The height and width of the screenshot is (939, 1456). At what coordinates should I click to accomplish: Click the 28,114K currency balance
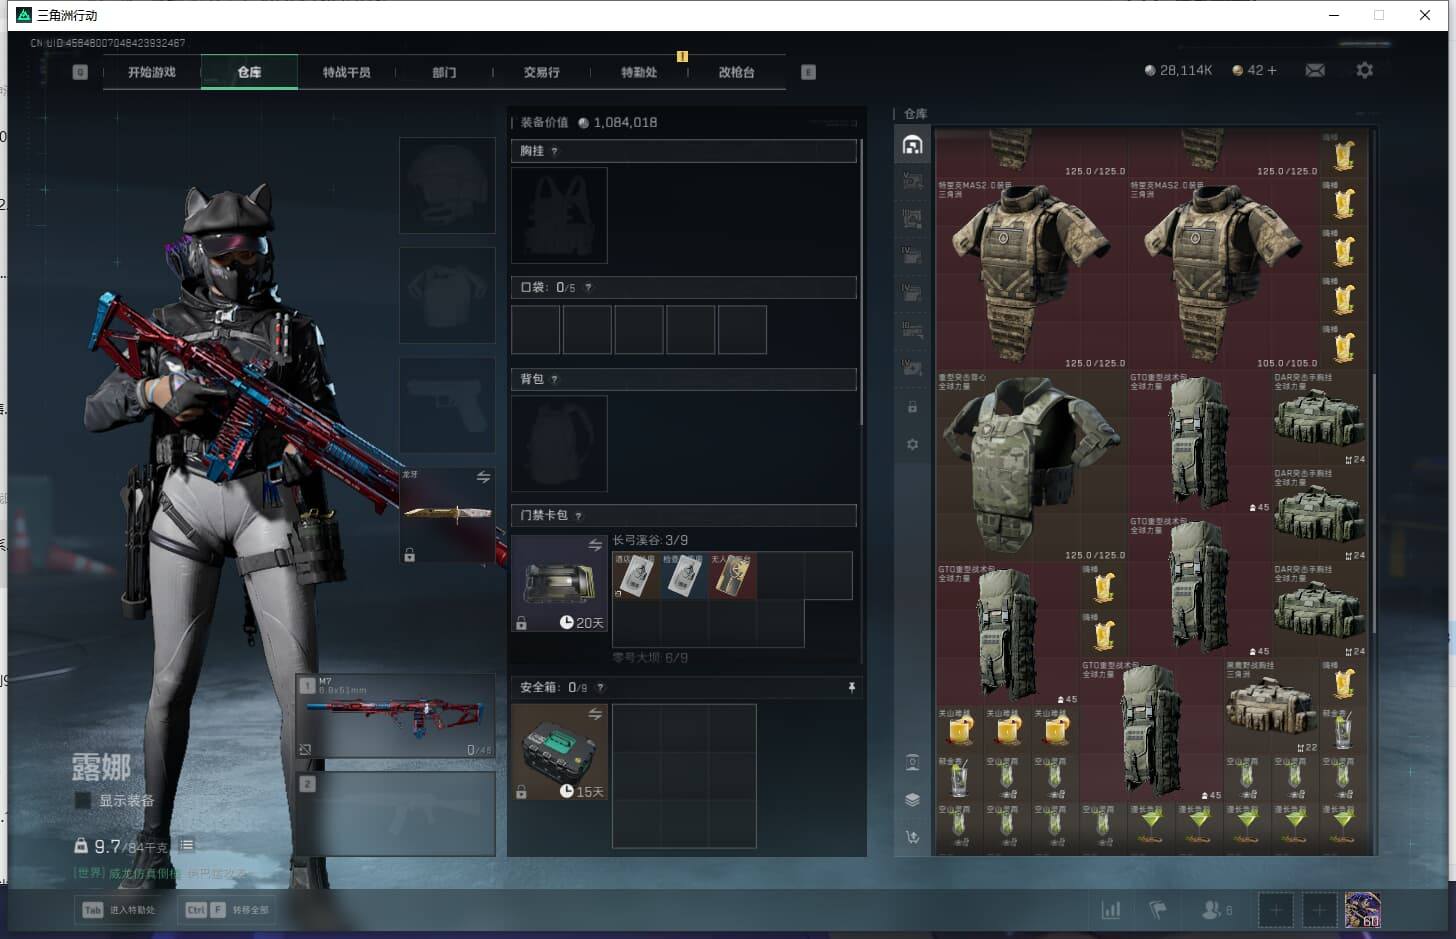(x=1178, y=70)
